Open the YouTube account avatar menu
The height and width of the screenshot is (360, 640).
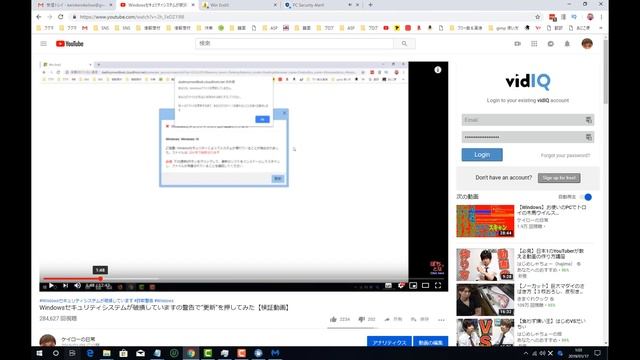[x=587, y=44]
